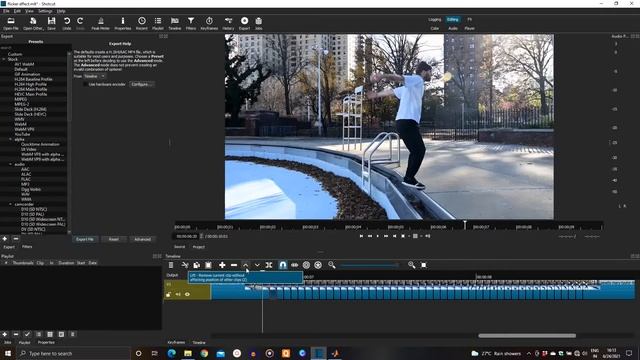Click the Windows Start button
640x360 pixels.
[x=8, y=353]
